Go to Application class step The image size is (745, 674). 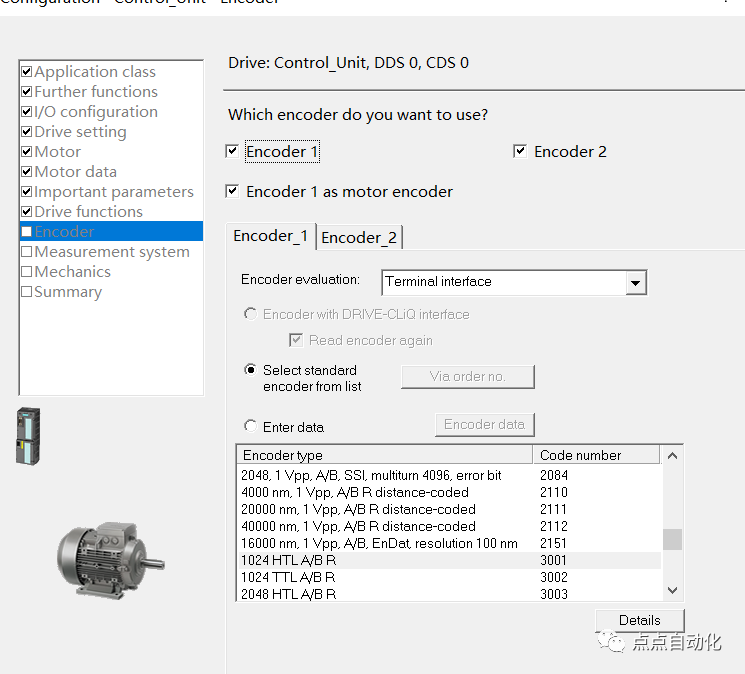tap(95, 72)
